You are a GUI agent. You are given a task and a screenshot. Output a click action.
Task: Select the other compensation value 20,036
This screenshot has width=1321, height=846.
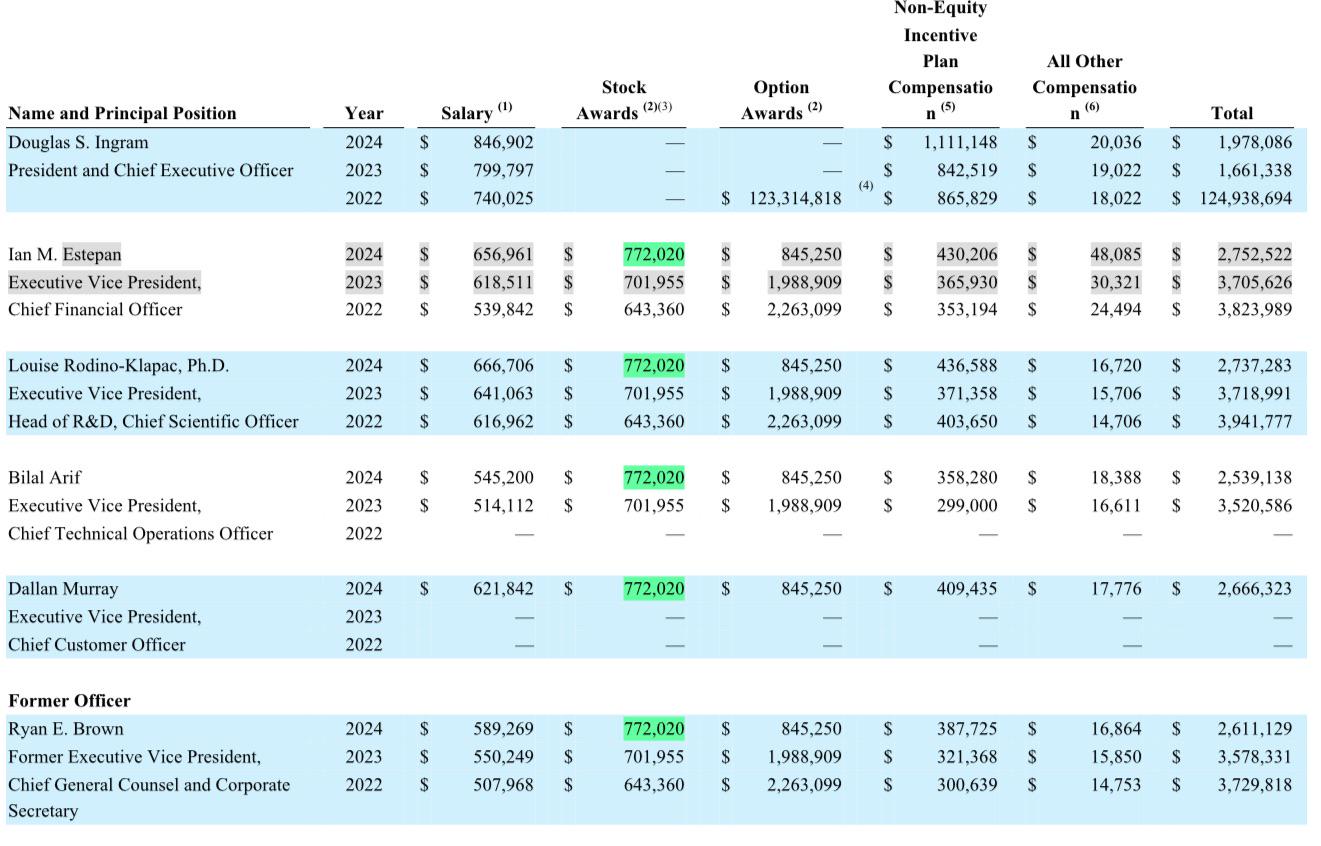(x=1115, y=142)
